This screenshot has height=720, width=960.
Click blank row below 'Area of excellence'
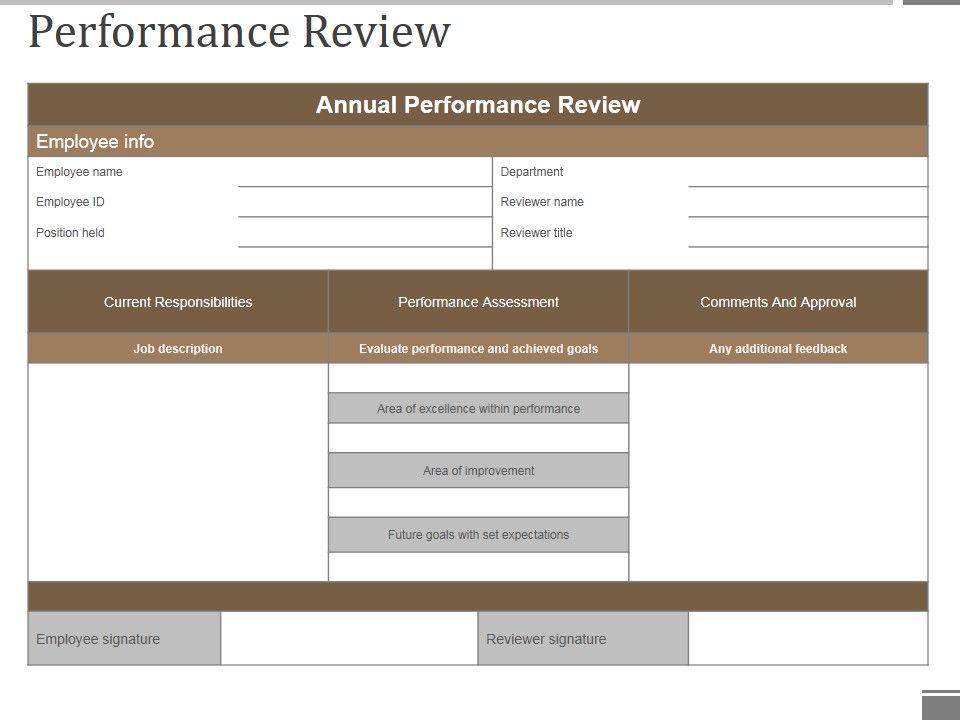[x=478, y=438]
